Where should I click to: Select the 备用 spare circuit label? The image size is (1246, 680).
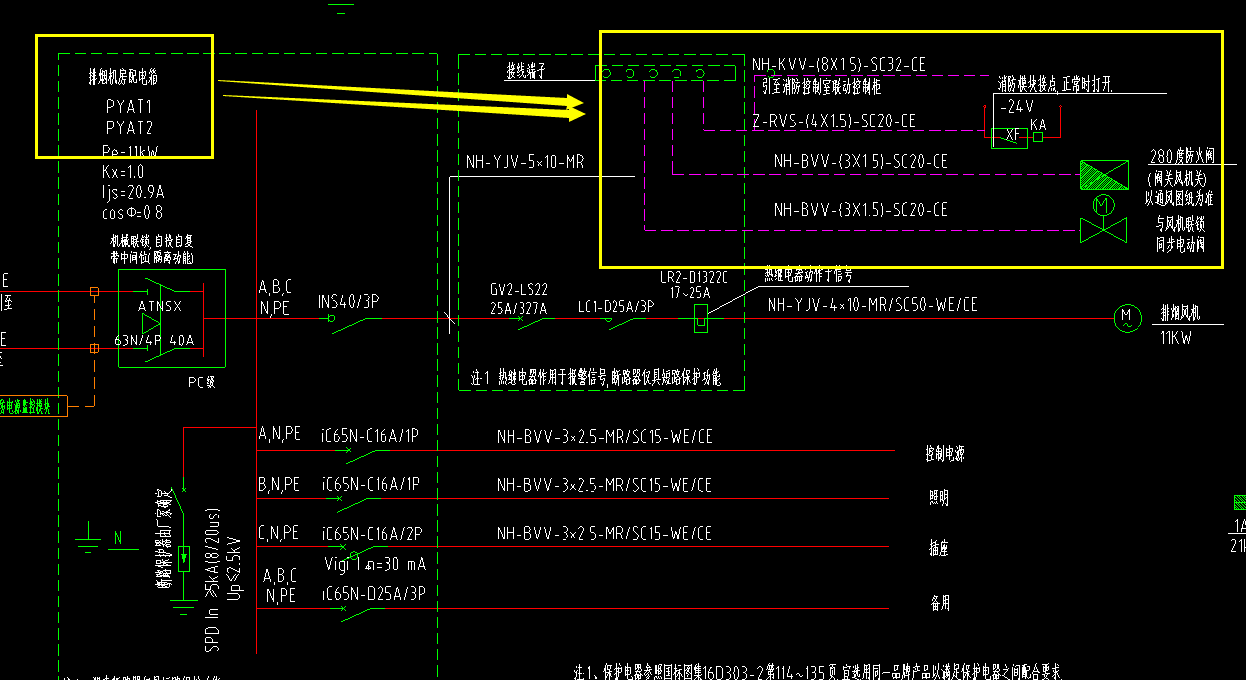[939, 603]
